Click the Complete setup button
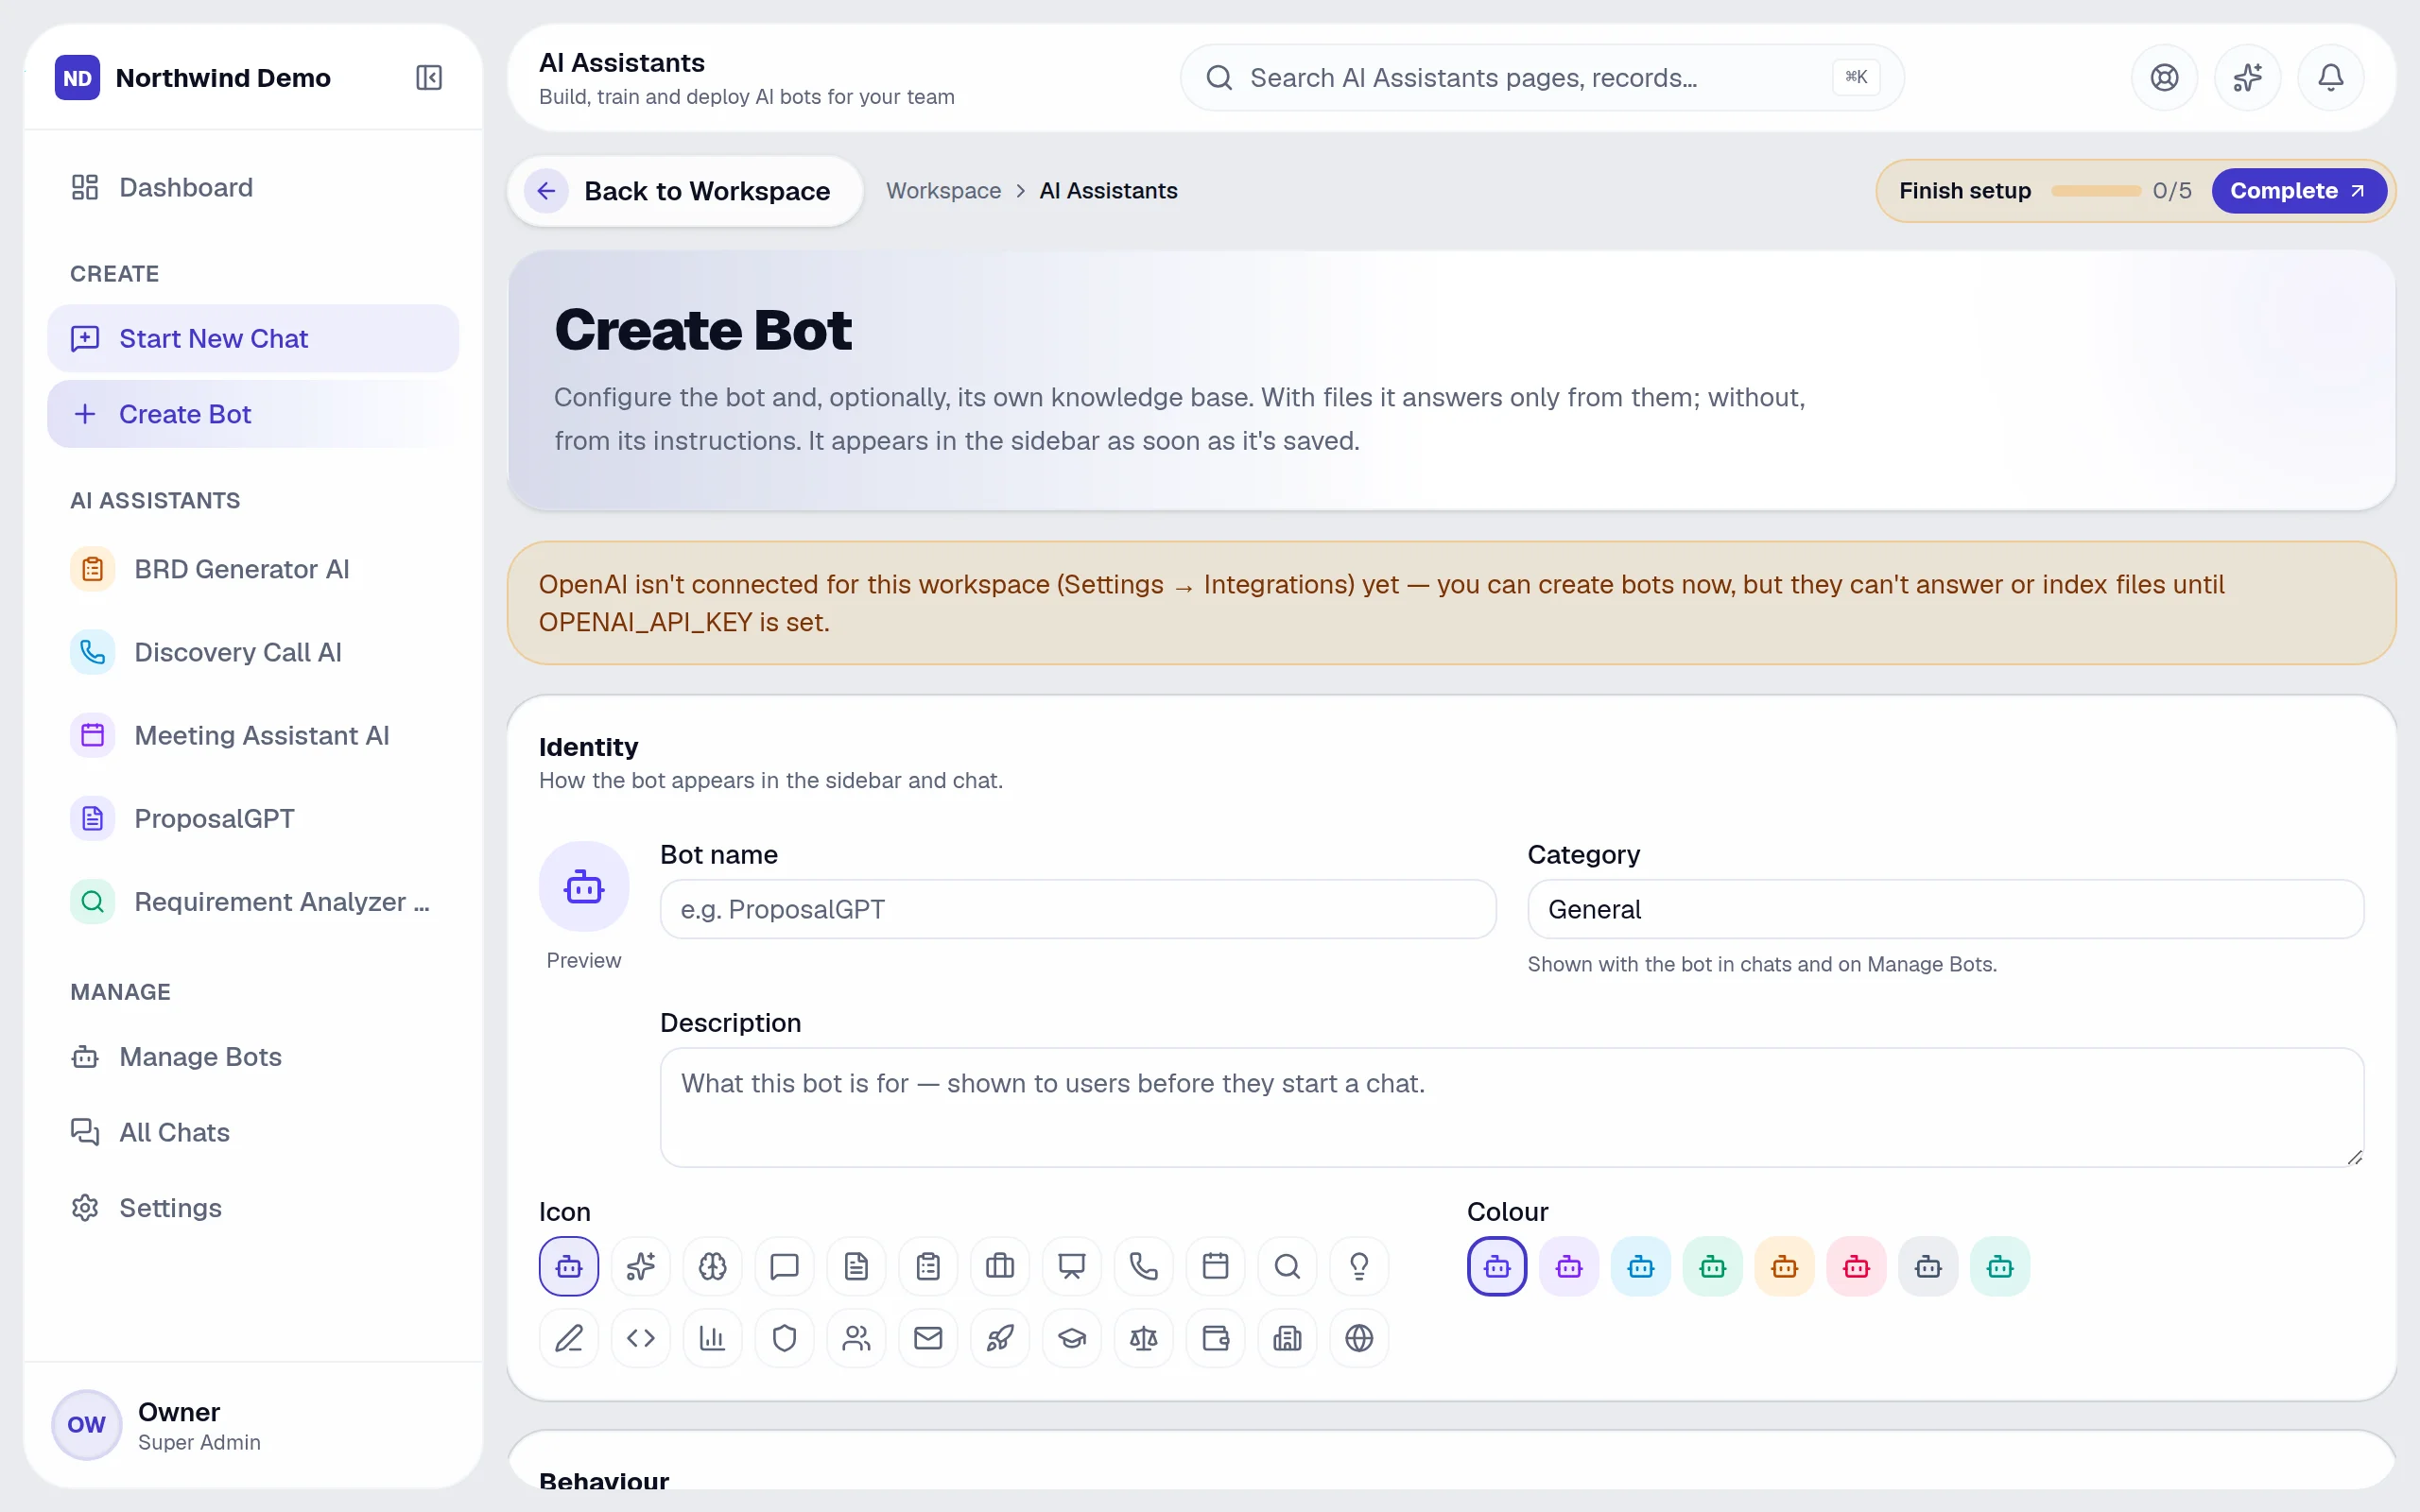Image resolution: width=2420 pixels, height=1512 pixels. [2298, 190]
